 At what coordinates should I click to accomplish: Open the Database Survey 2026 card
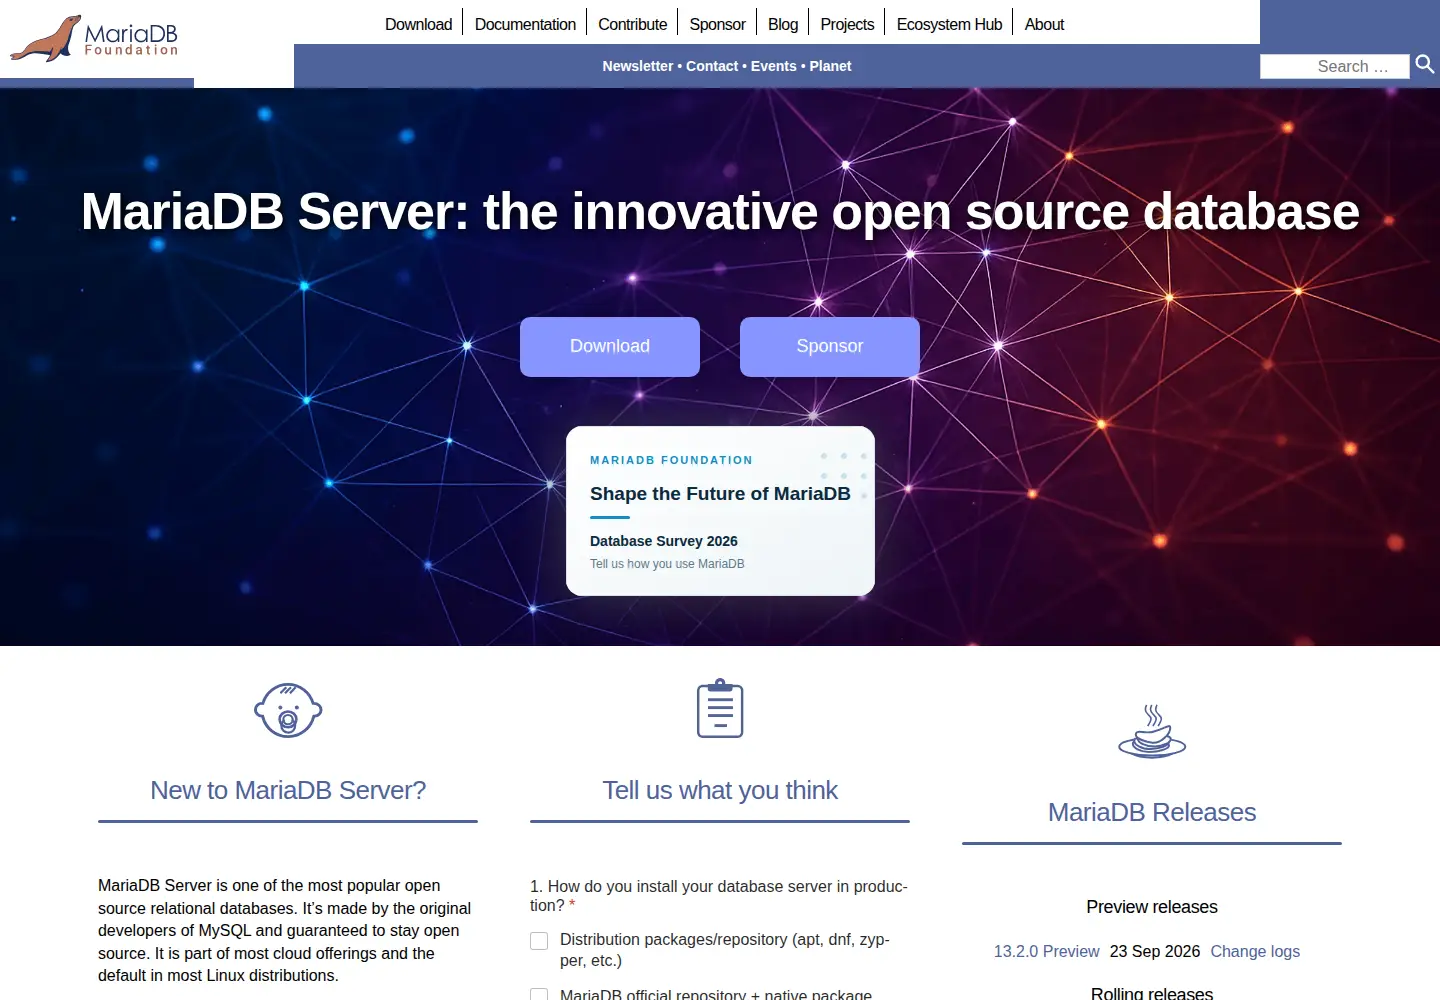720,511
